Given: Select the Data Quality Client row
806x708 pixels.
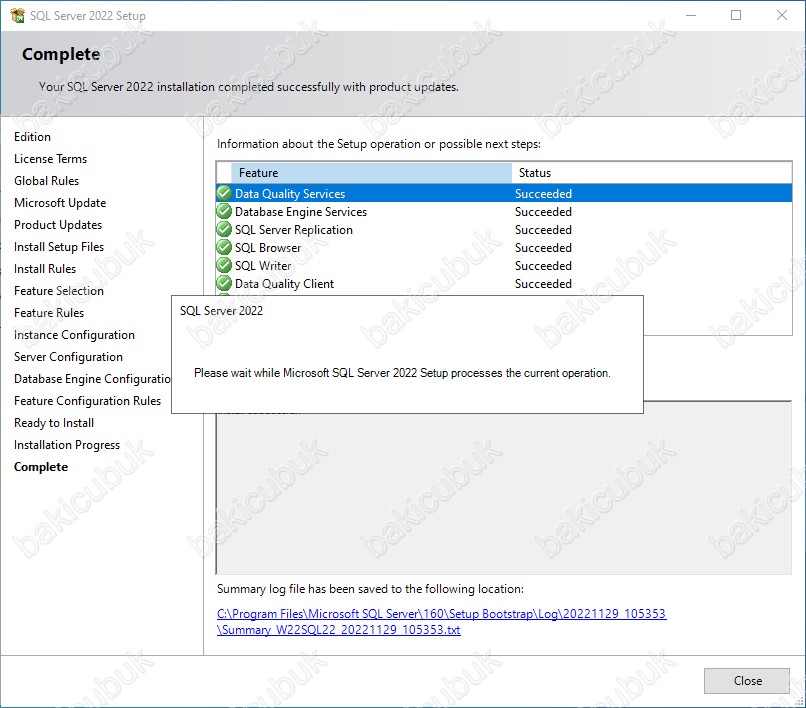Looking at the screenshot, I should point(504,283).
